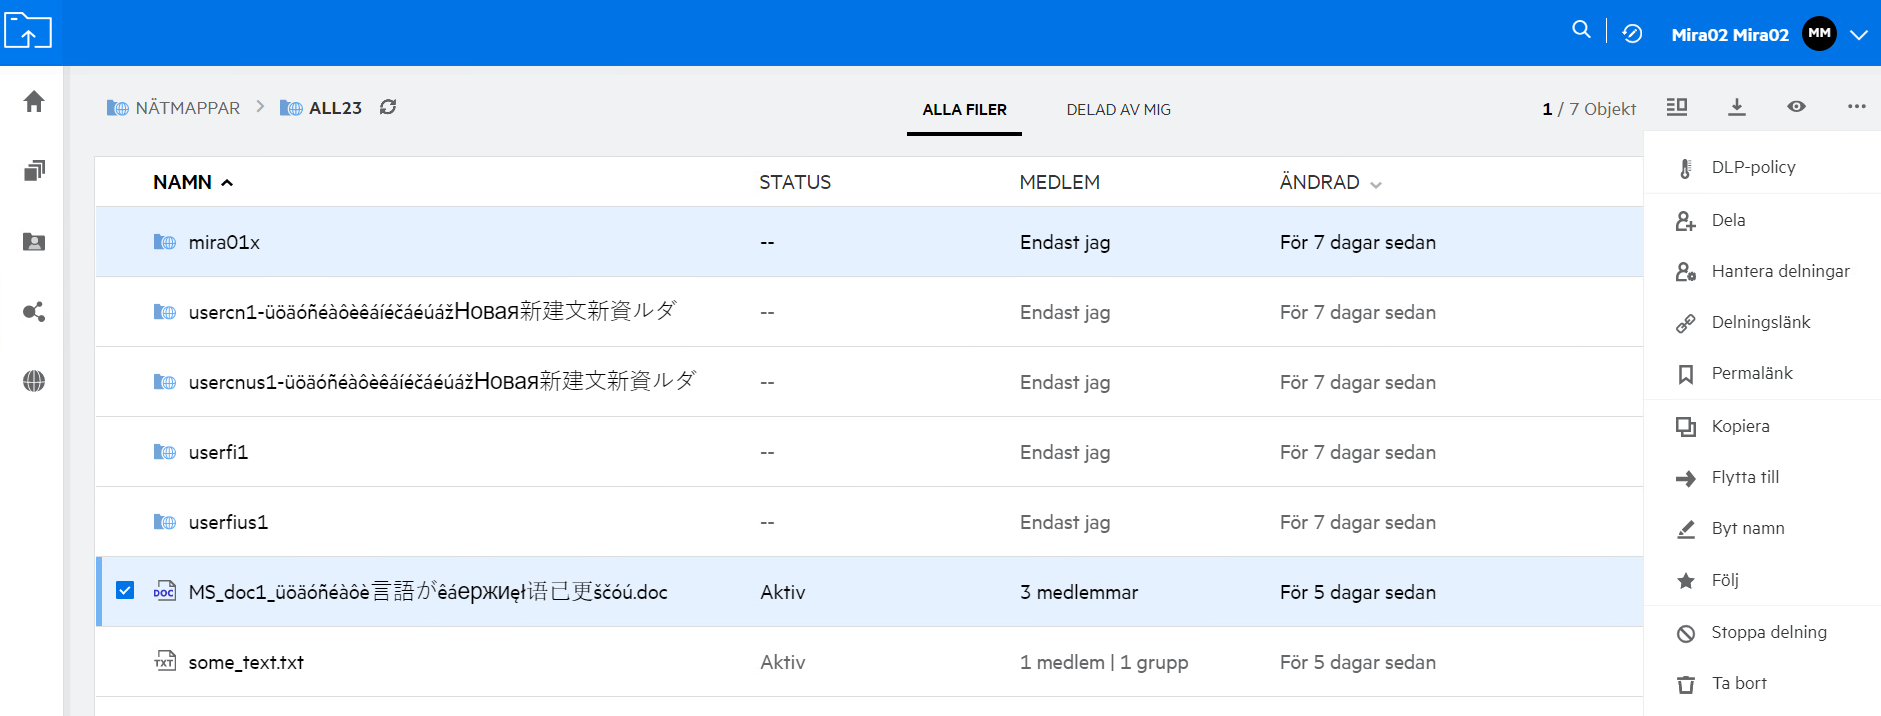Screen dimensions: 1881x716
Task: Click the refresh icon beside ALL23
Action: click(x=388, y=107)
